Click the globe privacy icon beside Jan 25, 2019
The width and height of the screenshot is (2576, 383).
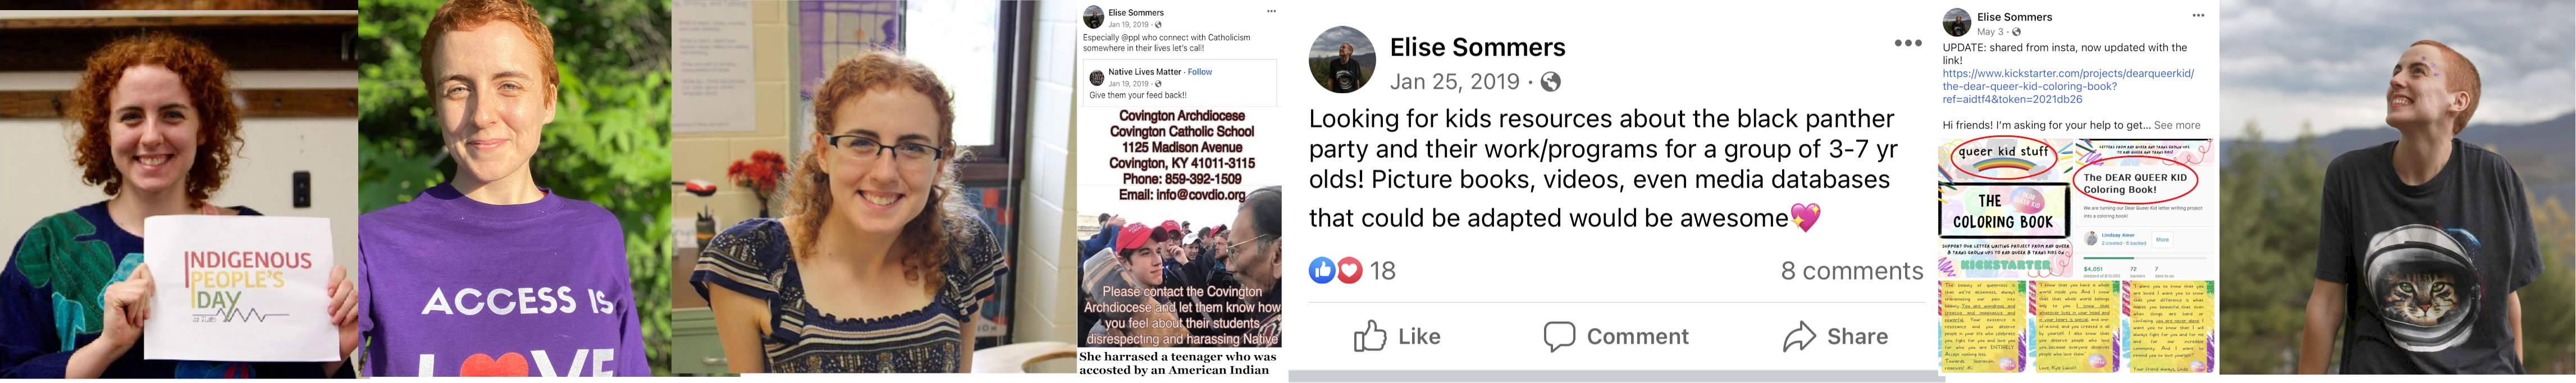pos(1551,82)
